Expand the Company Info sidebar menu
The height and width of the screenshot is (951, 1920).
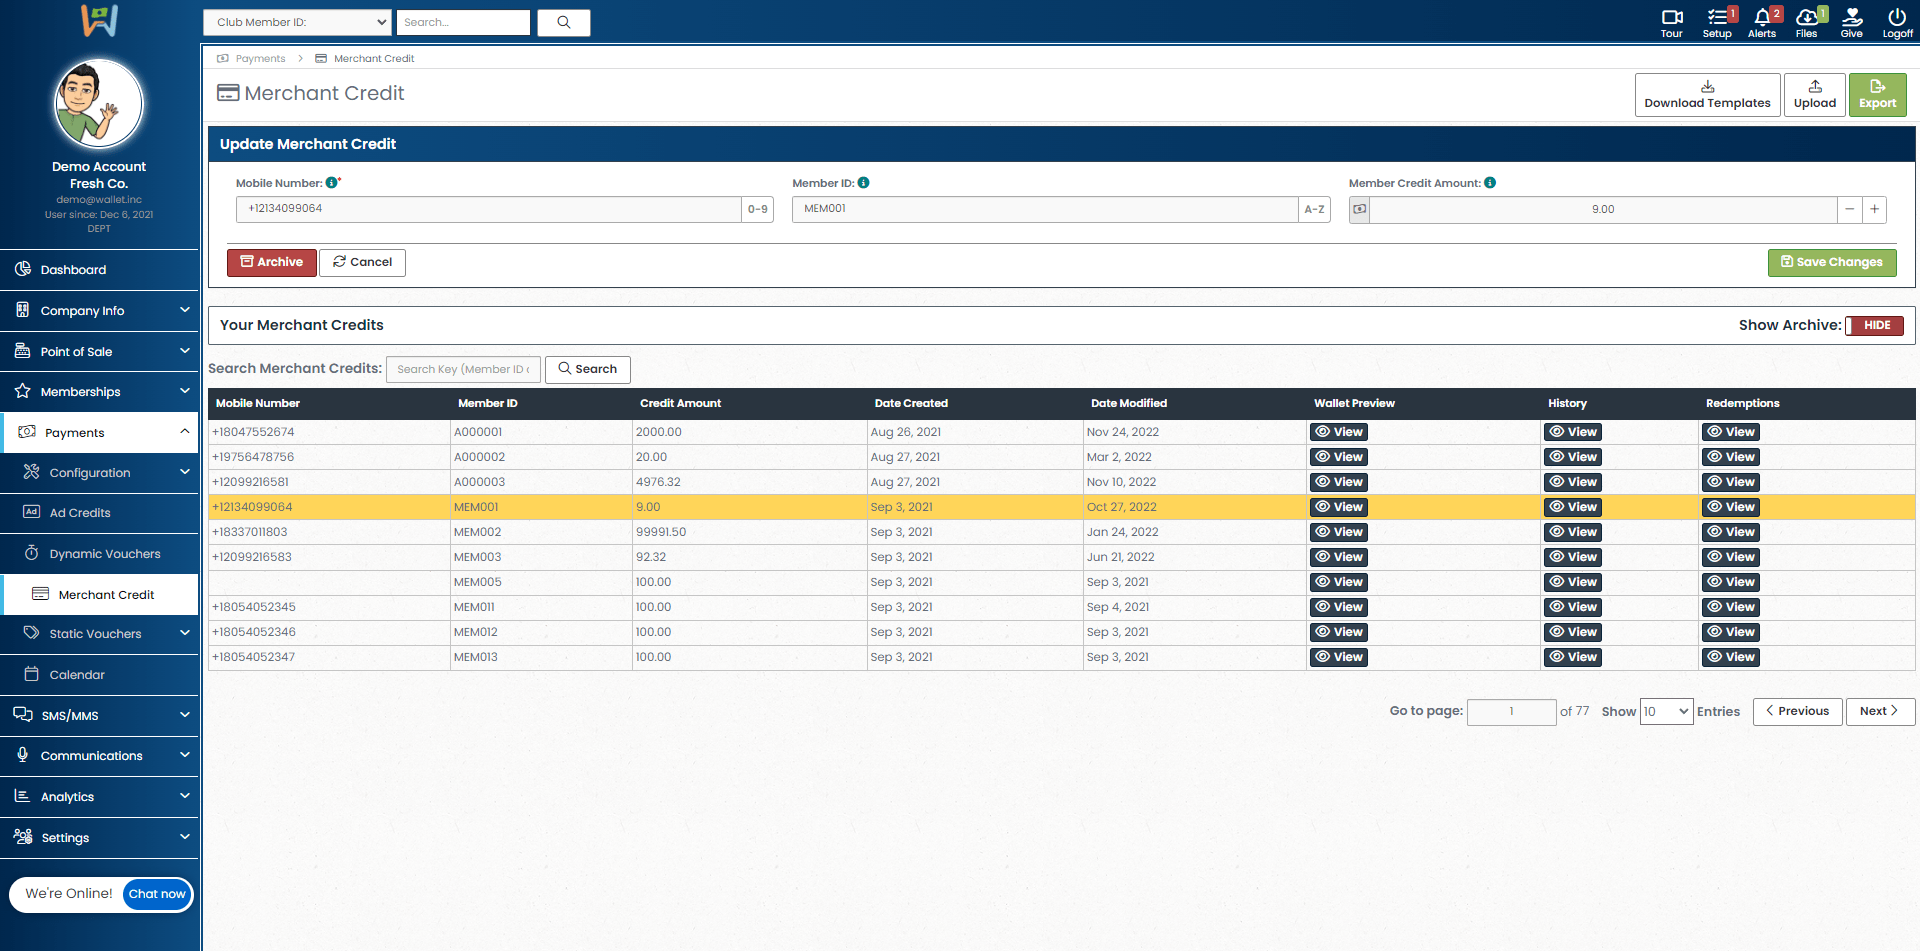tap(100, 311)
